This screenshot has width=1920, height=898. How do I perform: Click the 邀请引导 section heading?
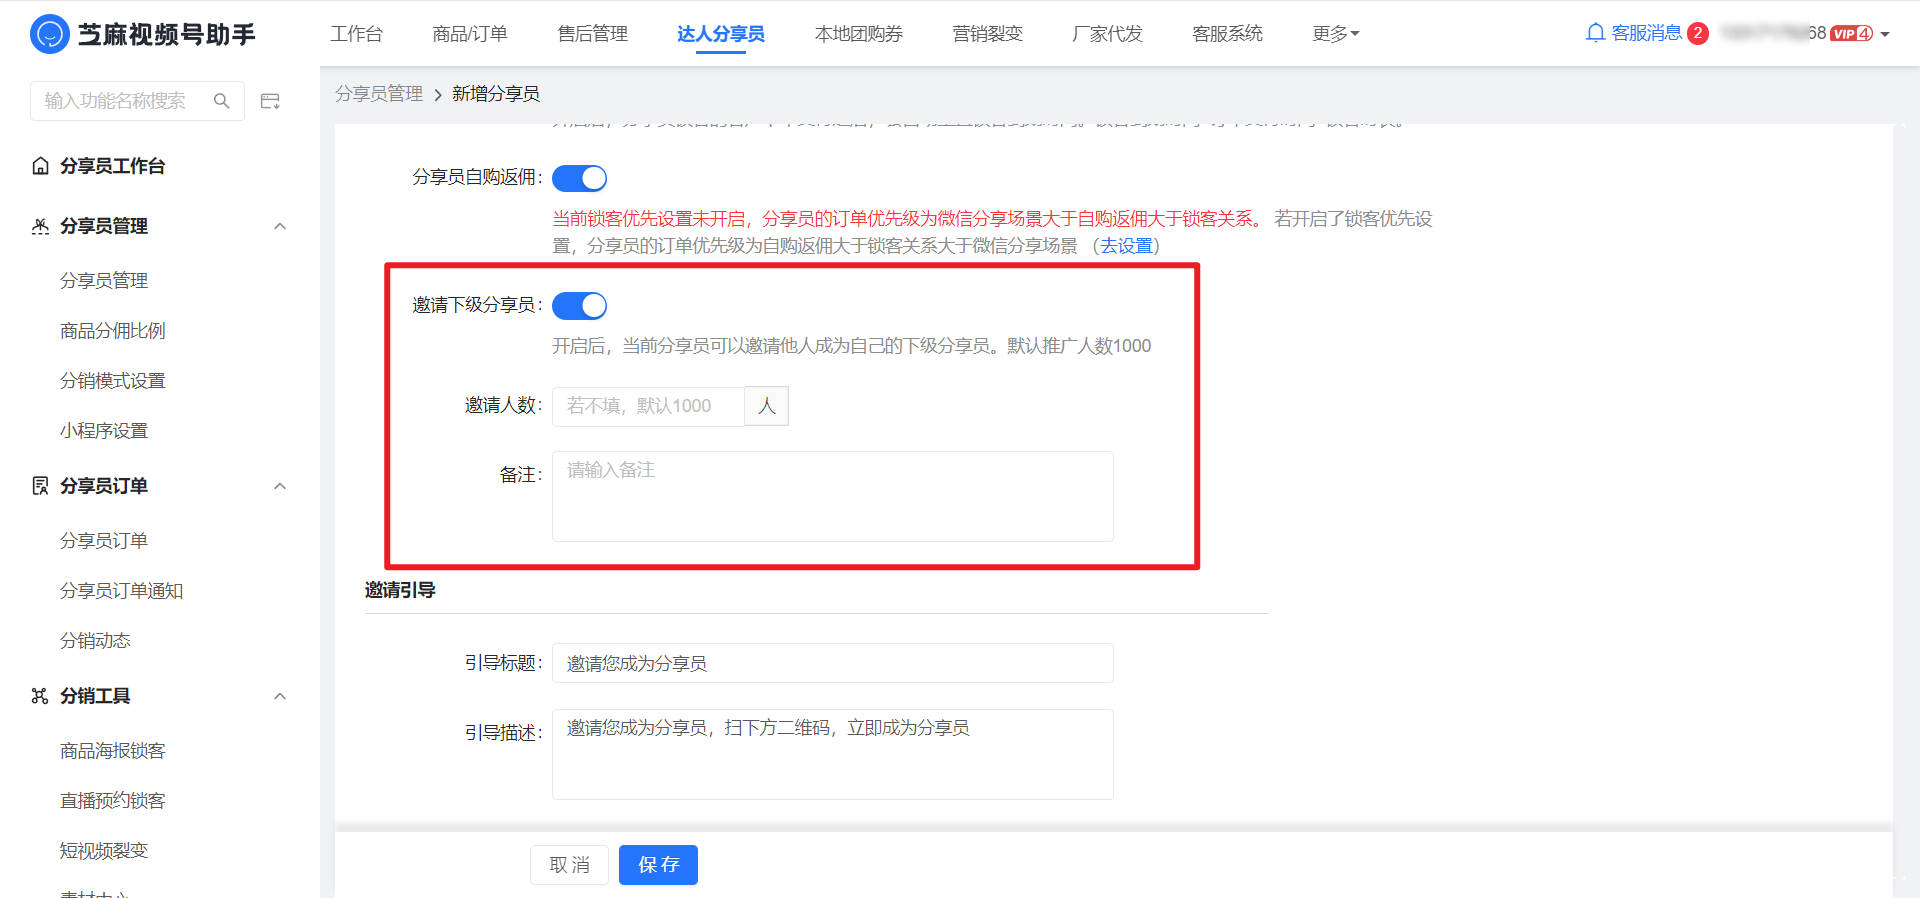(x=400, y=590)
